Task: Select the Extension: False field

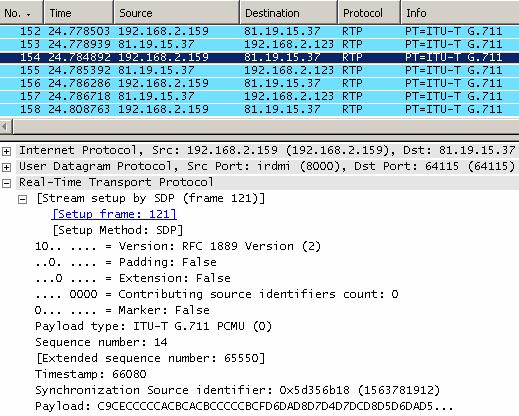Action: 133,278
